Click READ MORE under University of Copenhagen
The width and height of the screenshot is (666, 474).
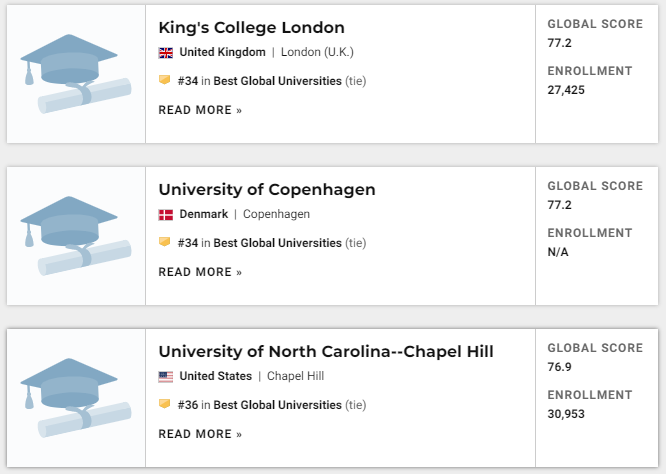(200, 272)
